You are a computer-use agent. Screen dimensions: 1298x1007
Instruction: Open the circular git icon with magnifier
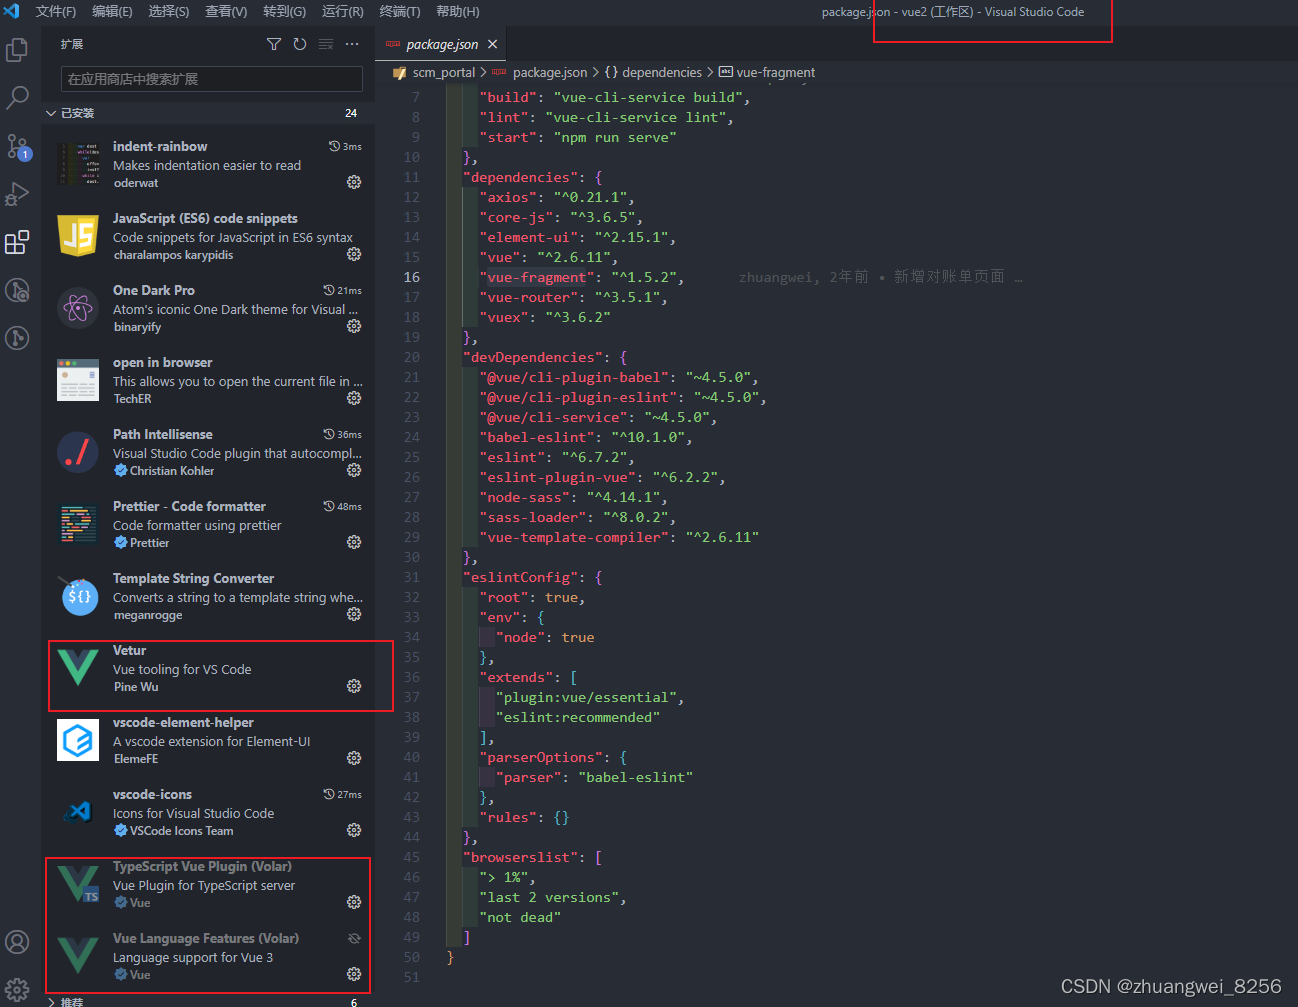pos(17,290)
